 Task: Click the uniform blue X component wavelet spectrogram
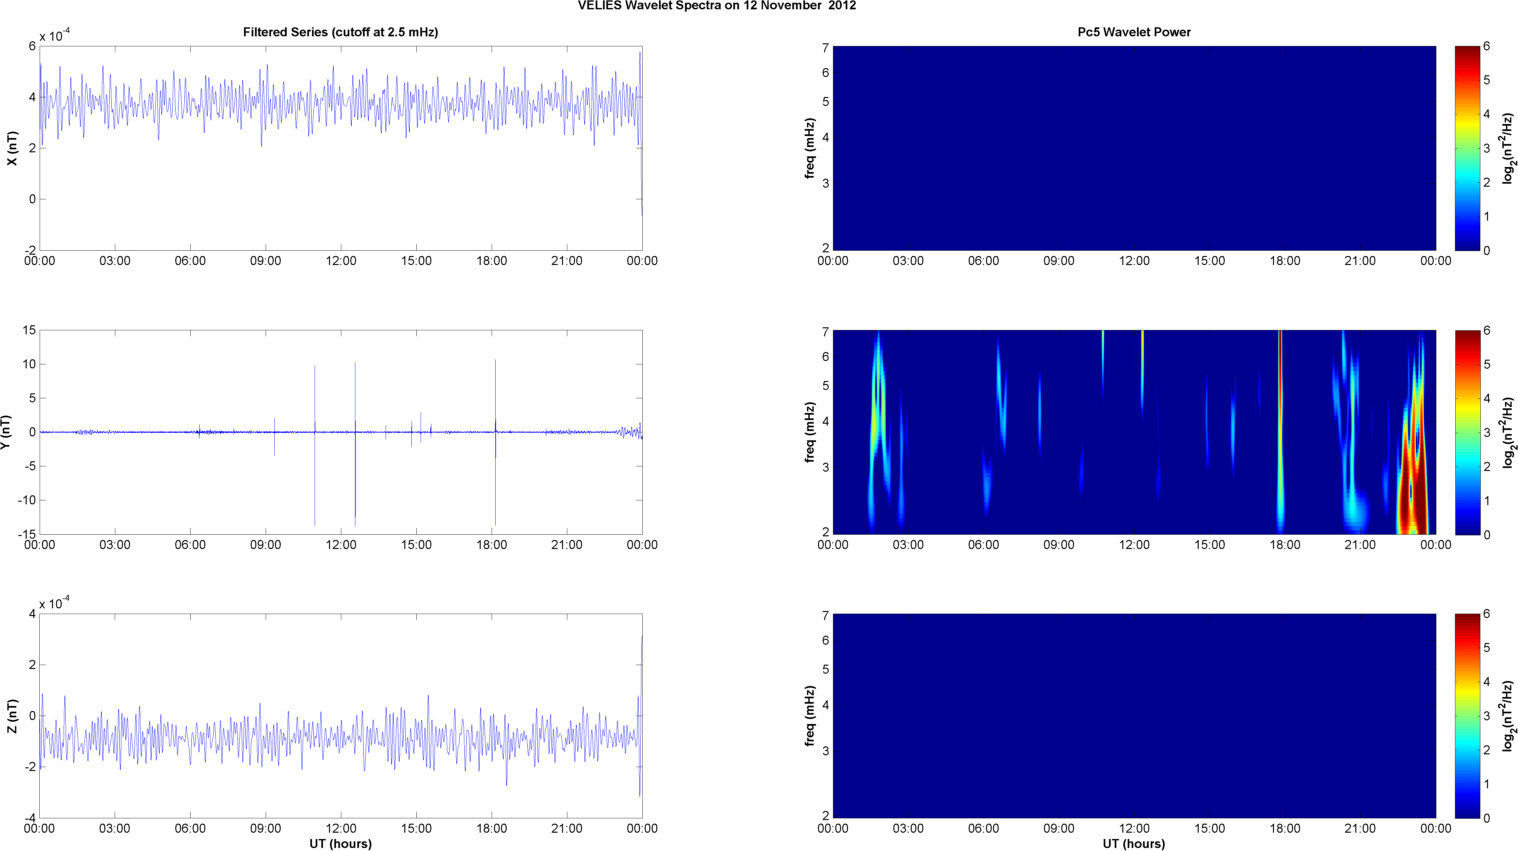[1134, 148]
